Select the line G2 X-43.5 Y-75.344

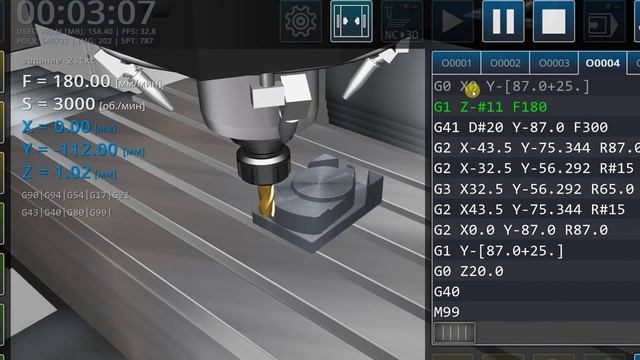[x=536, y=148]
